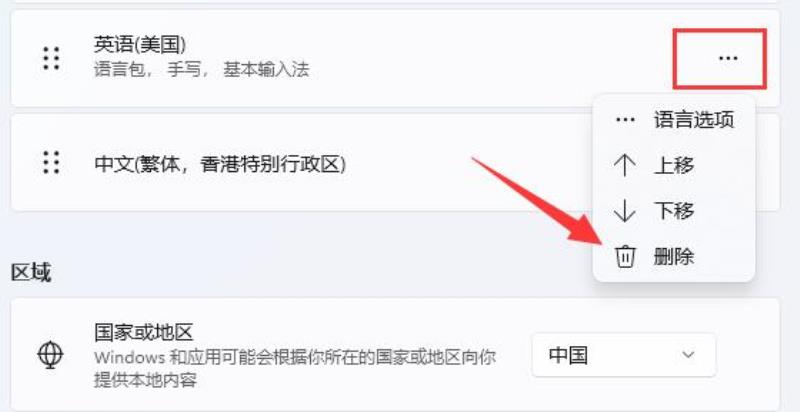Select 下移 menu entry
The height and width of the screenshot is (412, 800).
pyautogui.click(x=673, y=211)
